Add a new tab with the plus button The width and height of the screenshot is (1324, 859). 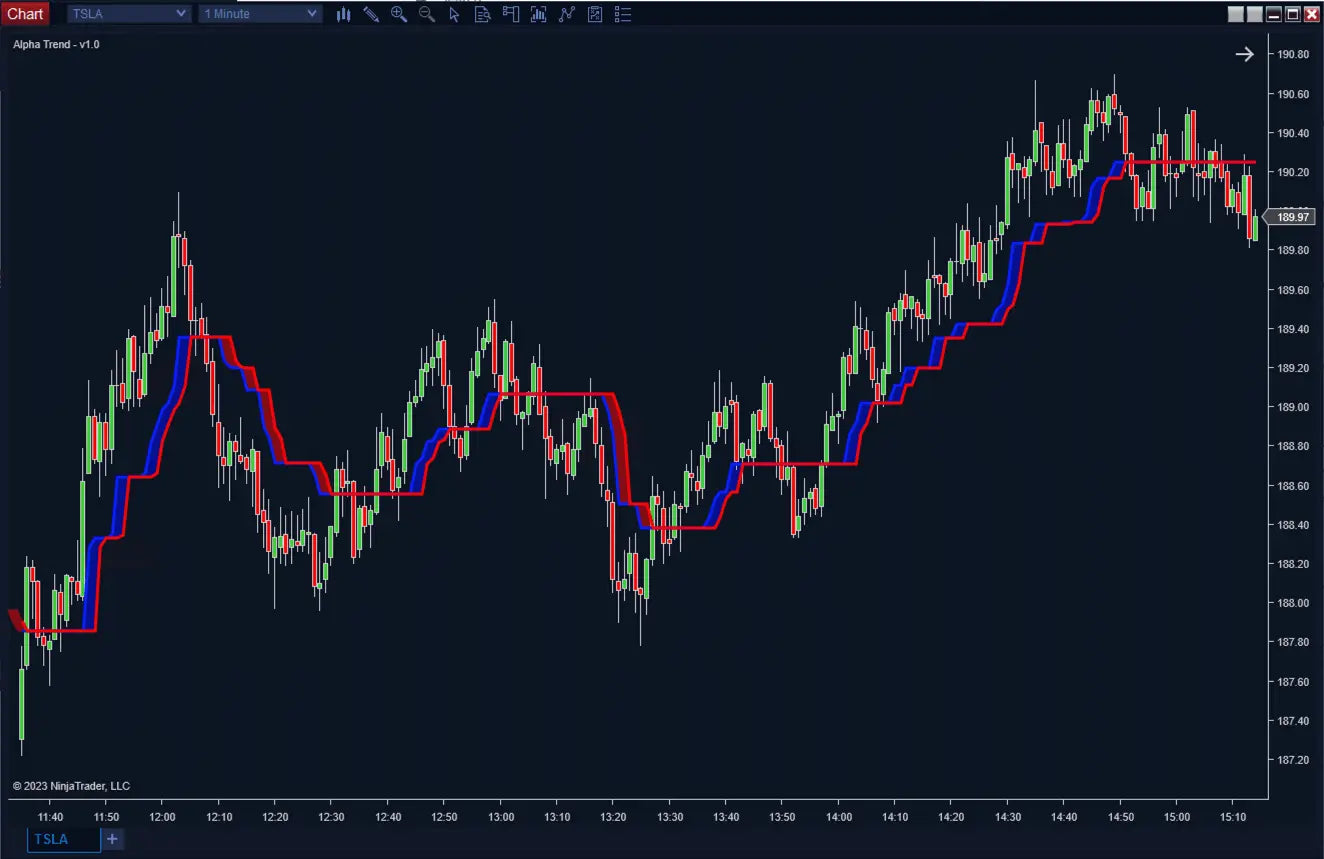[x=111, y=839]
